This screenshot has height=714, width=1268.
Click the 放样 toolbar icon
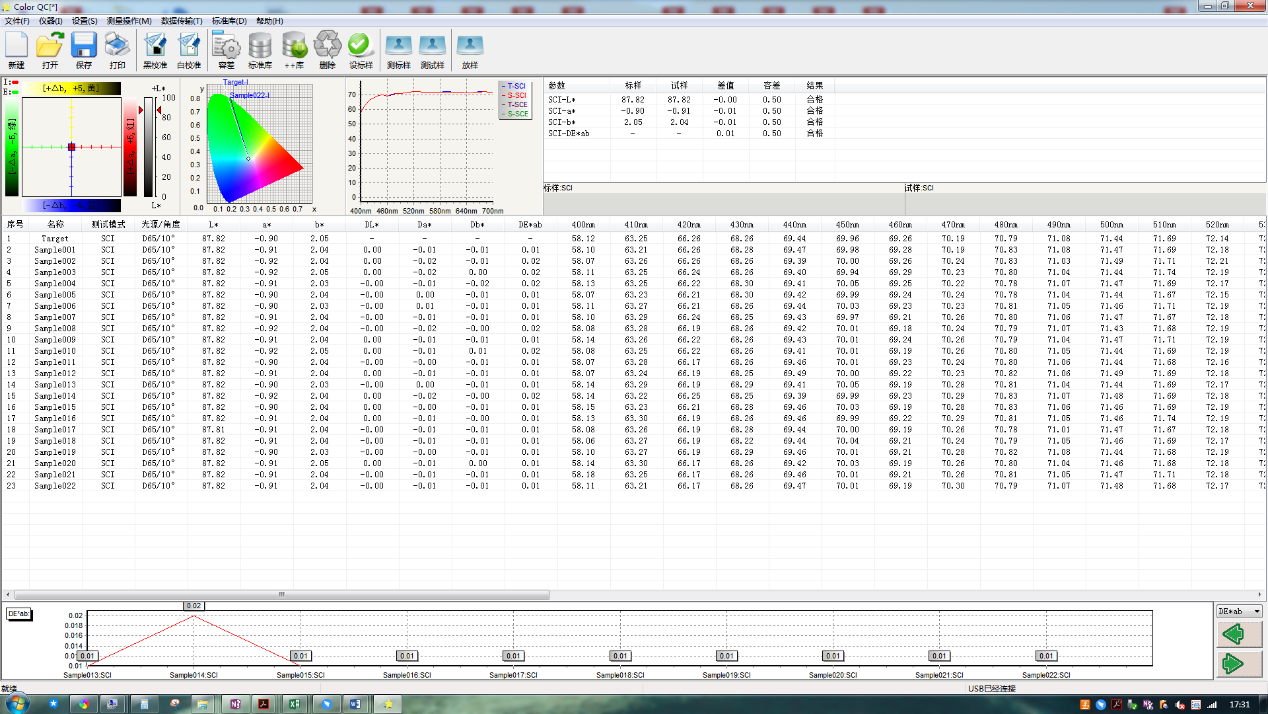[x=470, y=45]
